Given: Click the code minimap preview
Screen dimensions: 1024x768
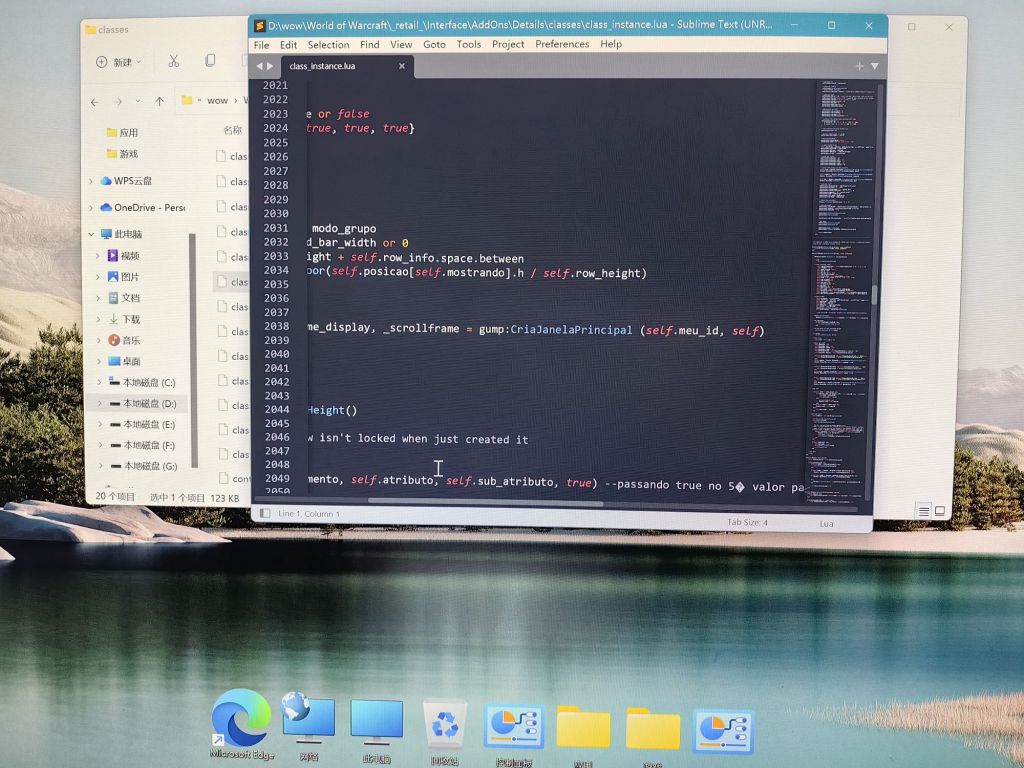Looking at the screenshot, I should click(x=842, y=280).
